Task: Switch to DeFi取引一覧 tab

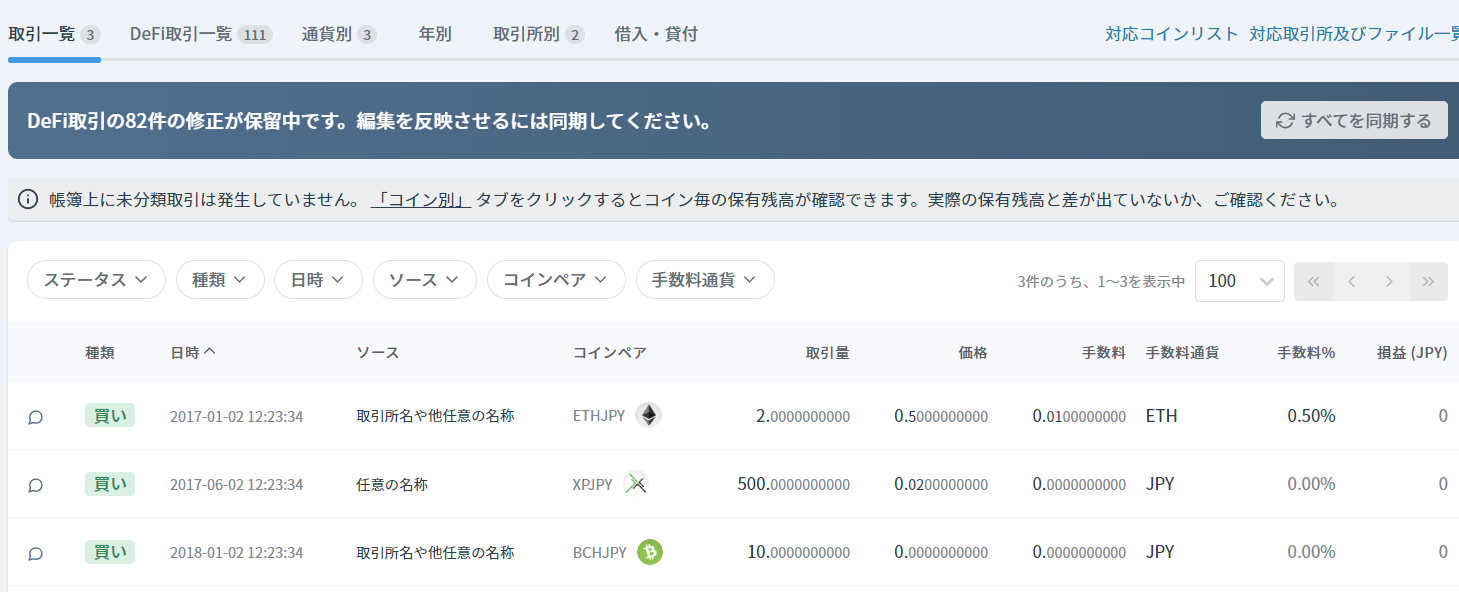Action: (x=201, y=34)
